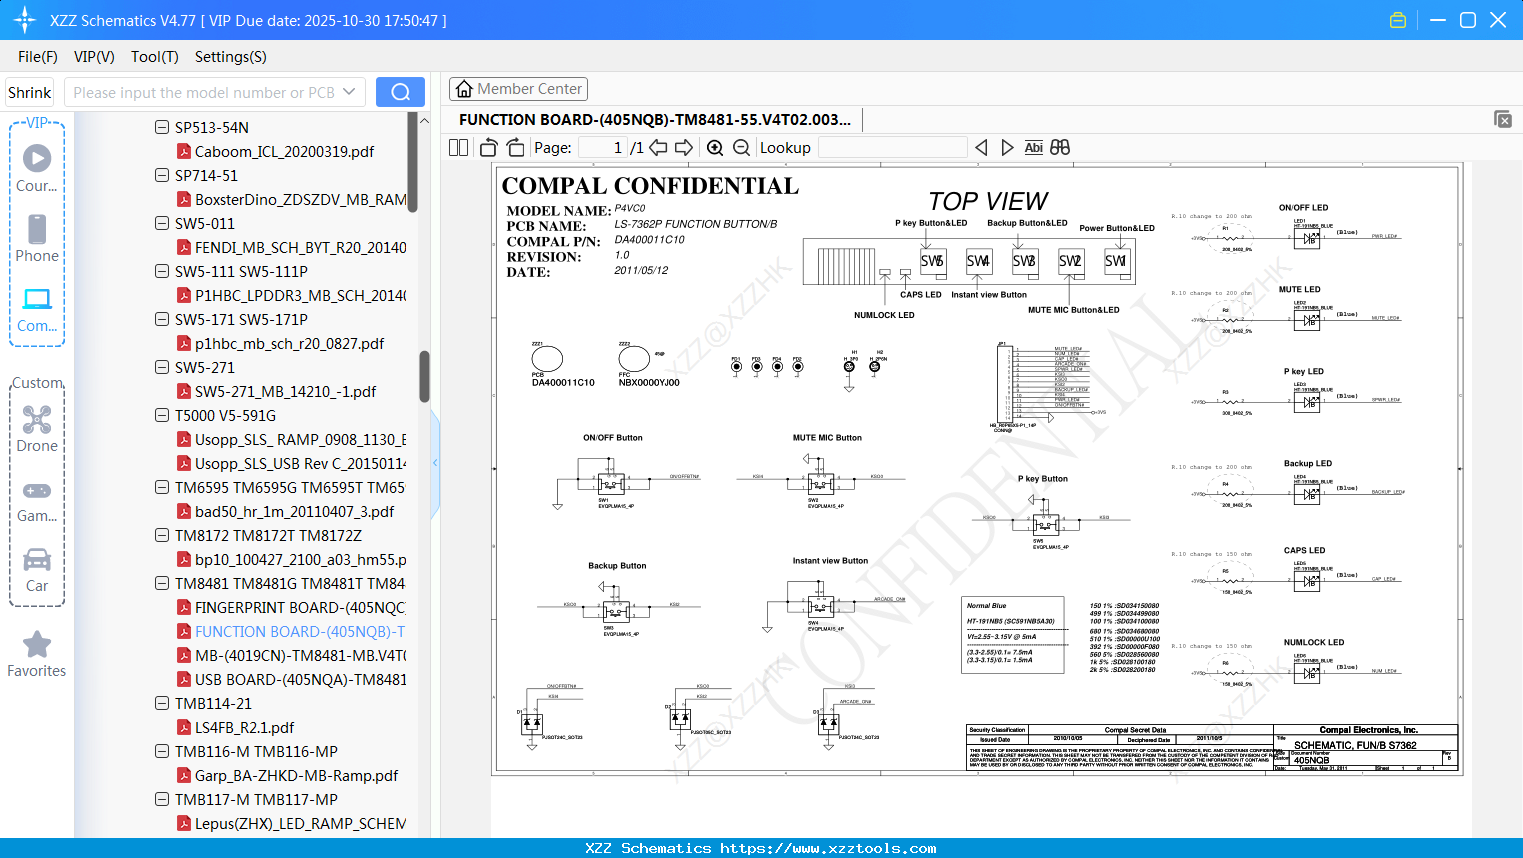Collapse the SP513-54N tree node
1523x858 pixels.
[162, 127]
